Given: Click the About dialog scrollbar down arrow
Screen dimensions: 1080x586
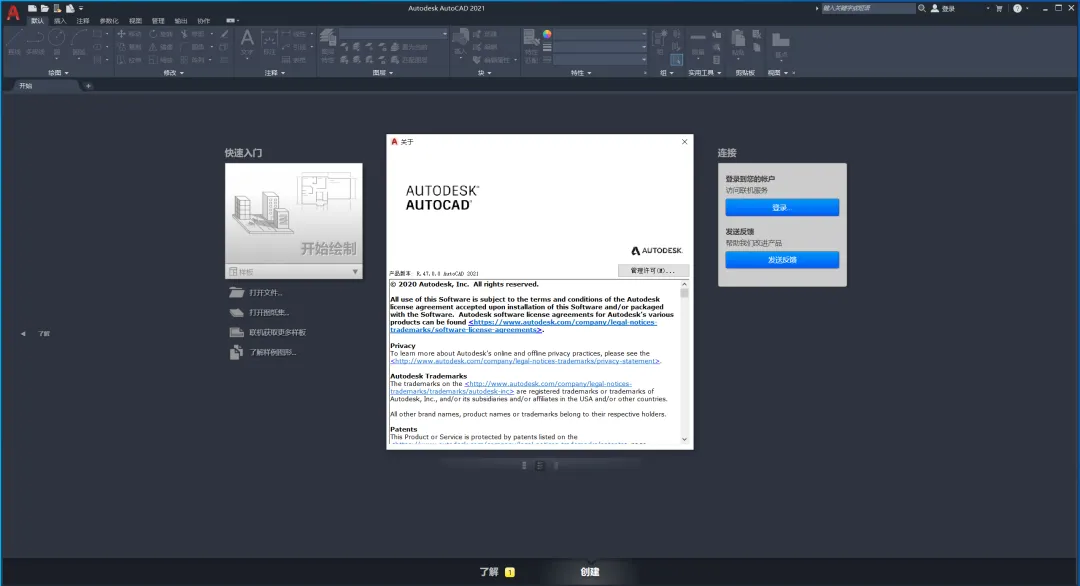Looking at the screenshot, I should pyautogui.click(x=684, y=439).
